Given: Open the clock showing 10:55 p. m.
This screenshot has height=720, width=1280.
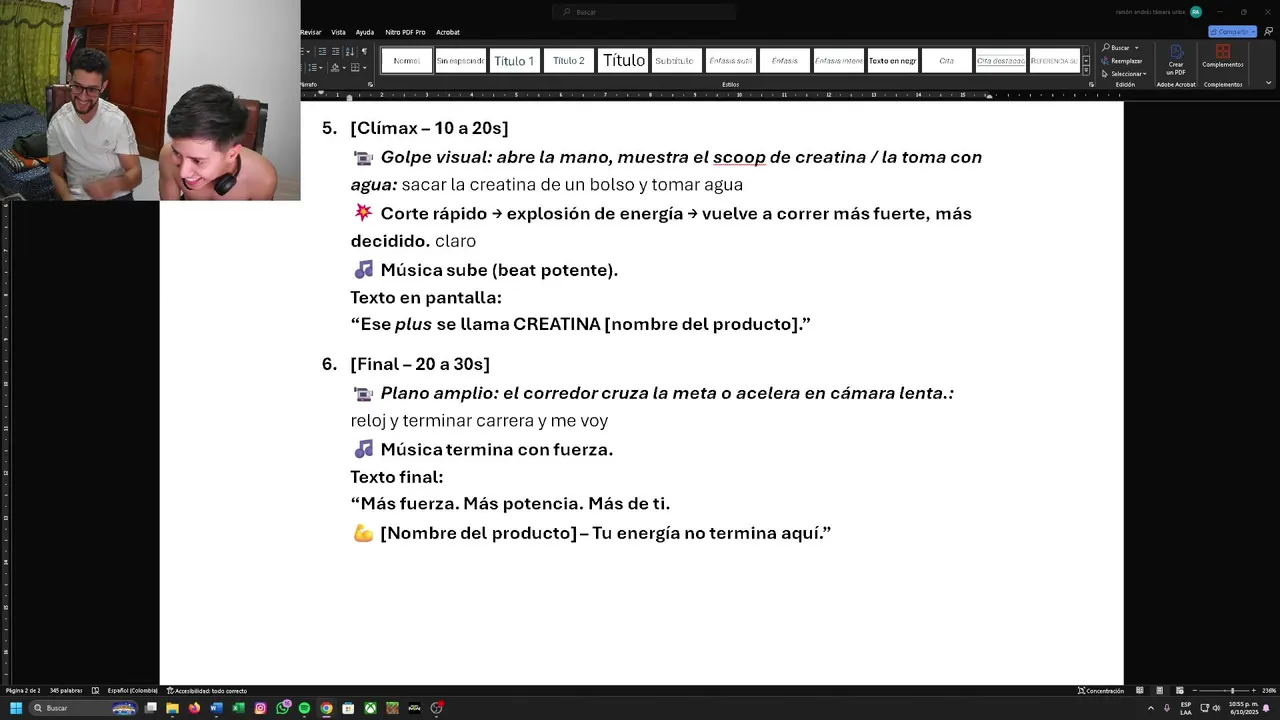Looking at the screenshot, I should [x=1244, y=708].
